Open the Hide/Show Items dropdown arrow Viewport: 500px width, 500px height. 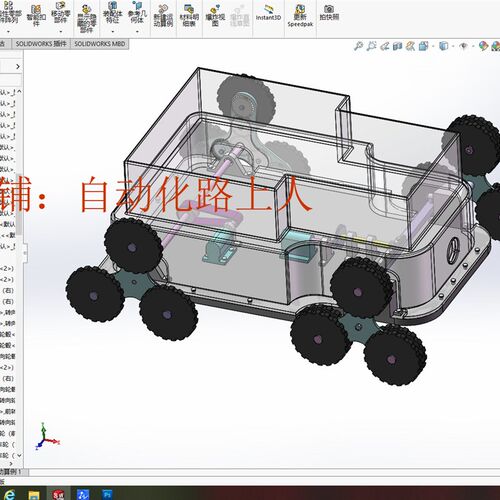click(x=473, y=46)
